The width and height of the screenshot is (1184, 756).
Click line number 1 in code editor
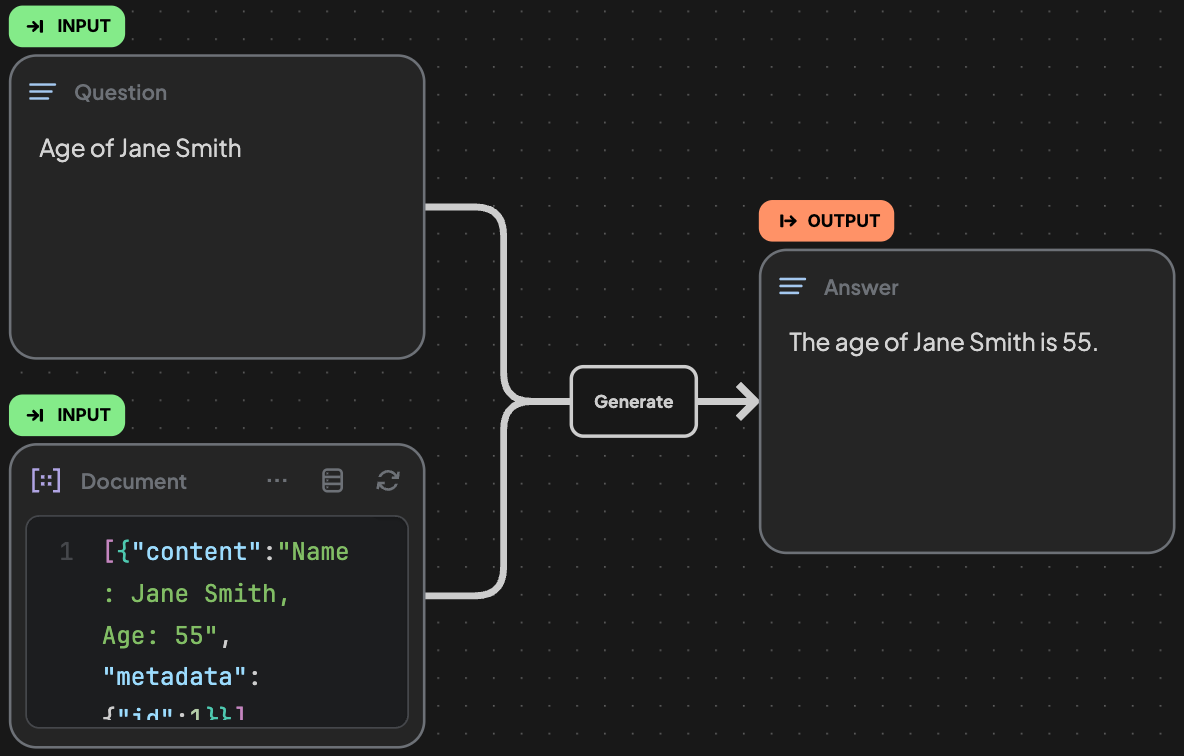66,551
